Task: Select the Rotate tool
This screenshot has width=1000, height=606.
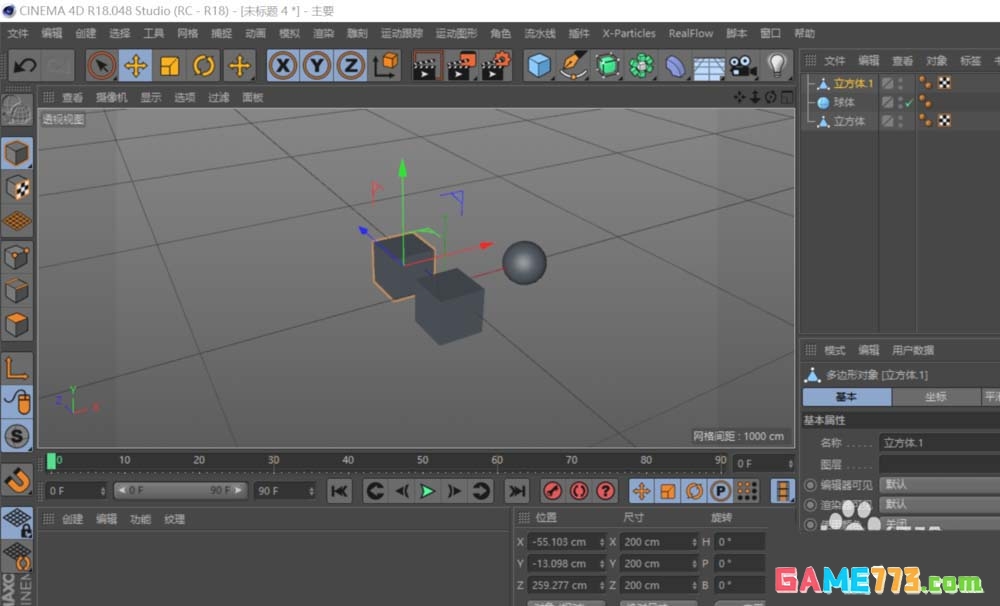Action: [x=203, y=67]
